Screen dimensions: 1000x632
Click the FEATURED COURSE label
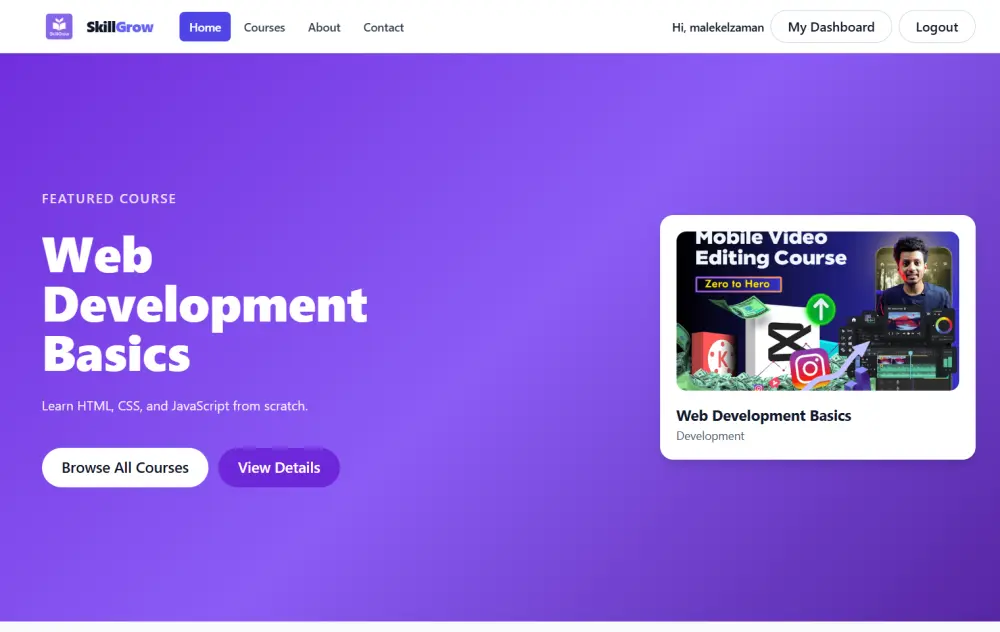[x=108, y=198]
